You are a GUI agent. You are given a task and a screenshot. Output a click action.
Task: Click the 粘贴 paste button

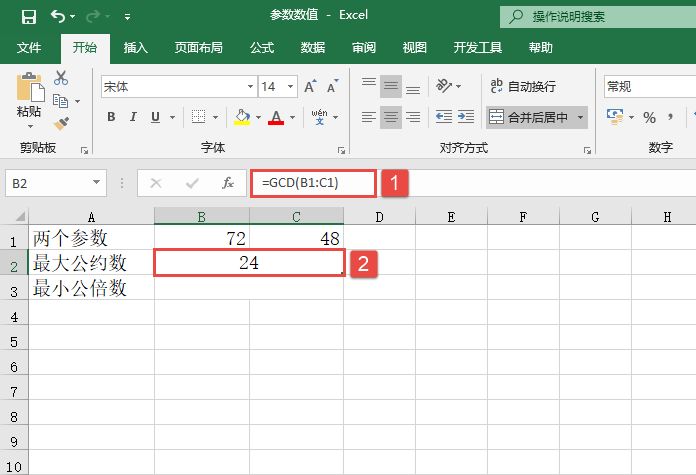coord(29,100)
